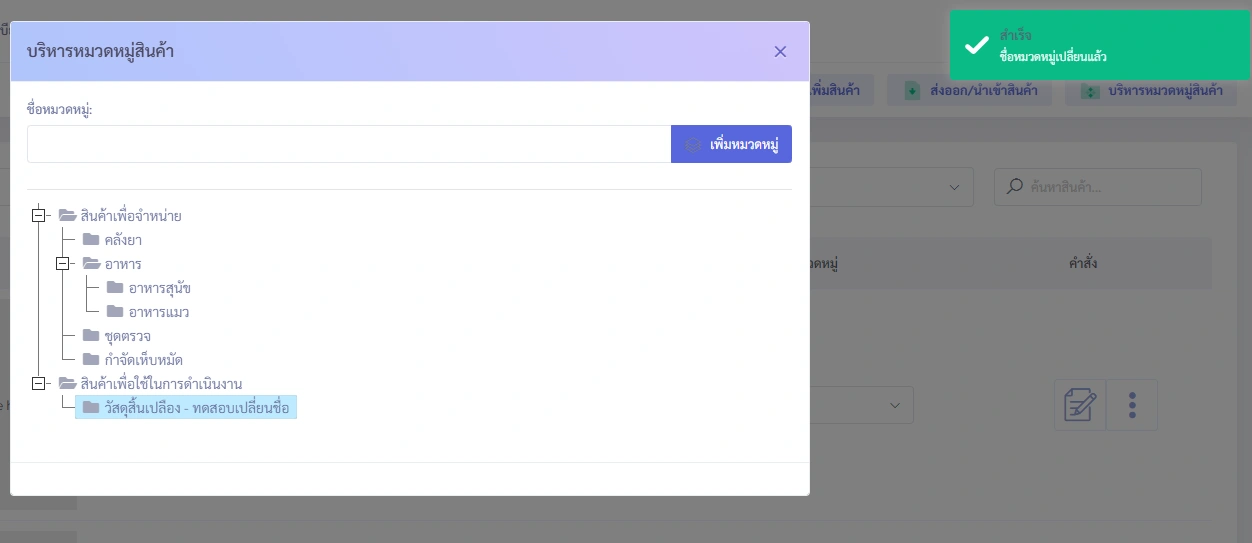Click the success checkmark icon in notification

(x=976, y=46)
